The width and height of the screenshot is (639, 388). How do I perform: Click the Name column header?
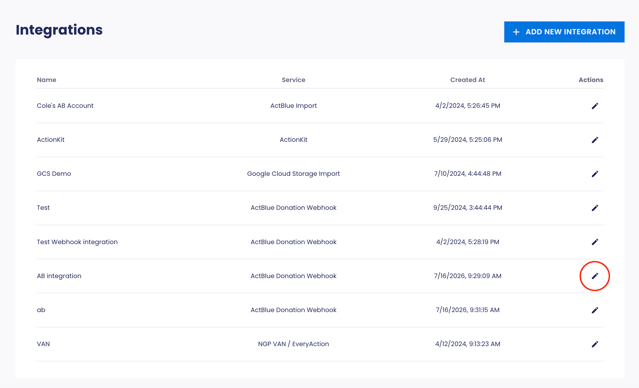coord(46,80)
